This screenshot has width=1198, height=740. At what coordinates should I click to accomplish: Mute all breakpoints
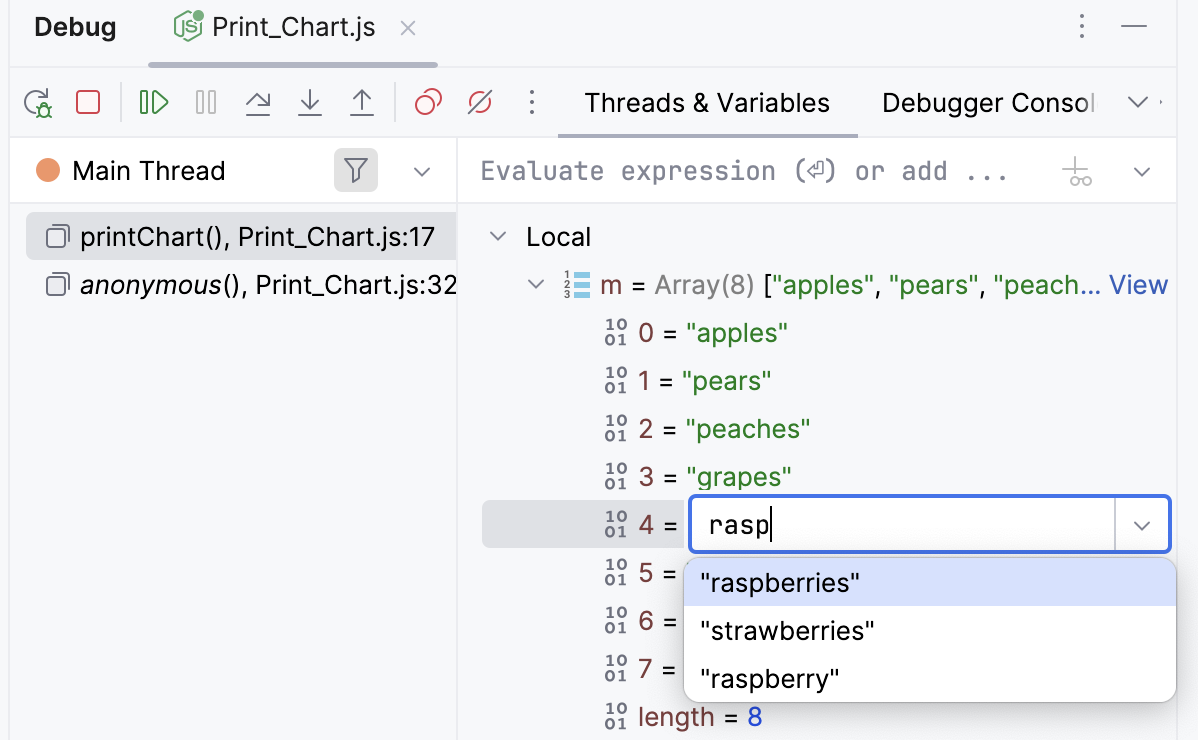click(x=478, y=102)
